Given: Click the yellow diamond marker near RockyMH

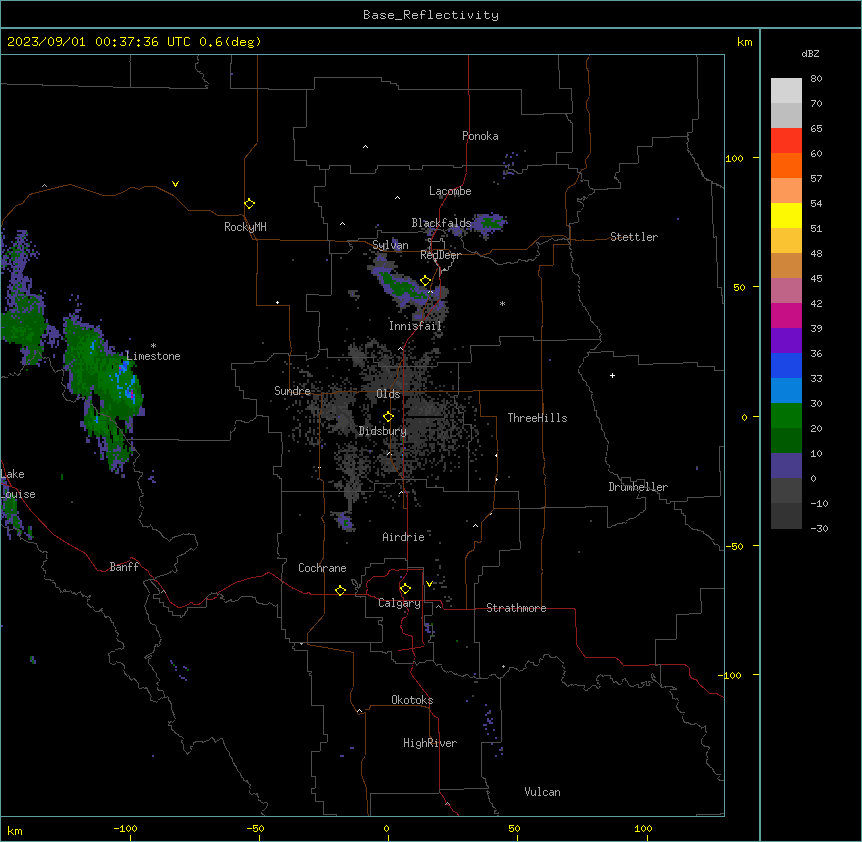Looking at the screenshot, I should coord(250,204).
